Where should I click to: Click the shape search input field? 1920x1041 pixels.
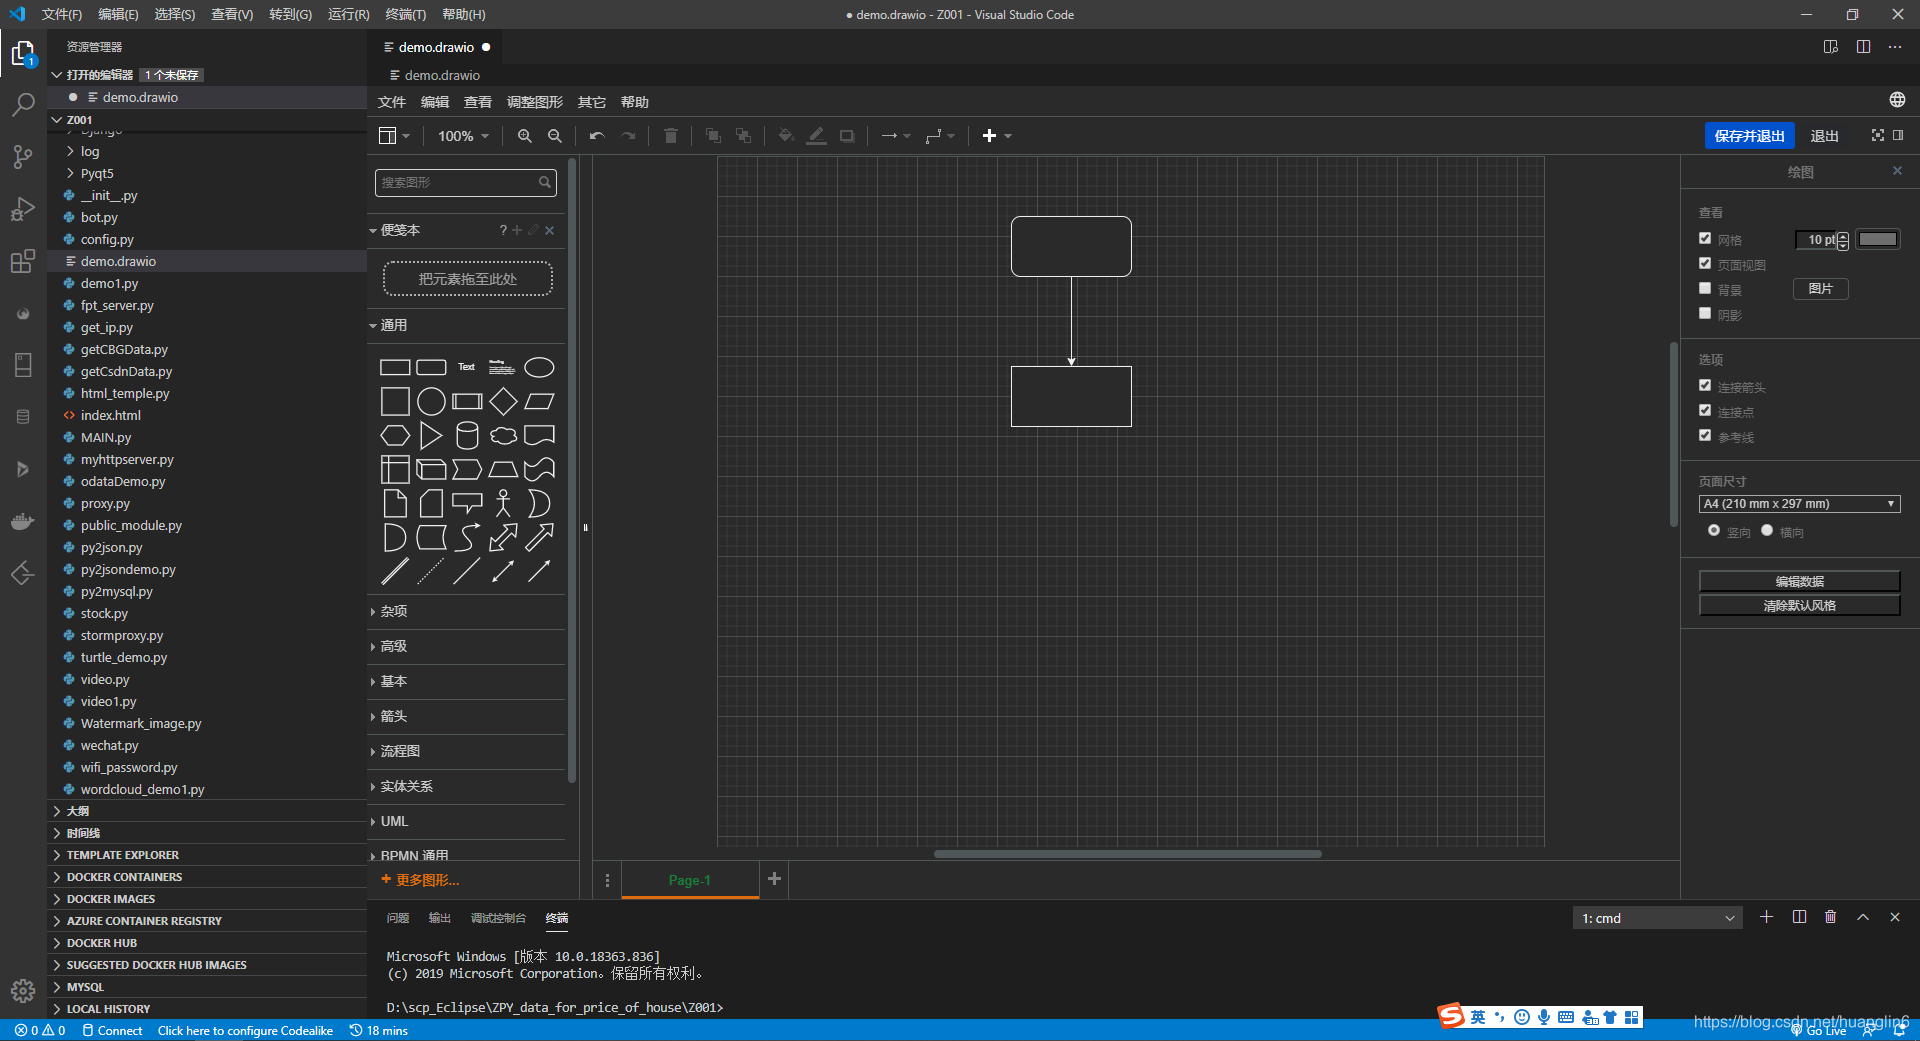coord(465,182)
